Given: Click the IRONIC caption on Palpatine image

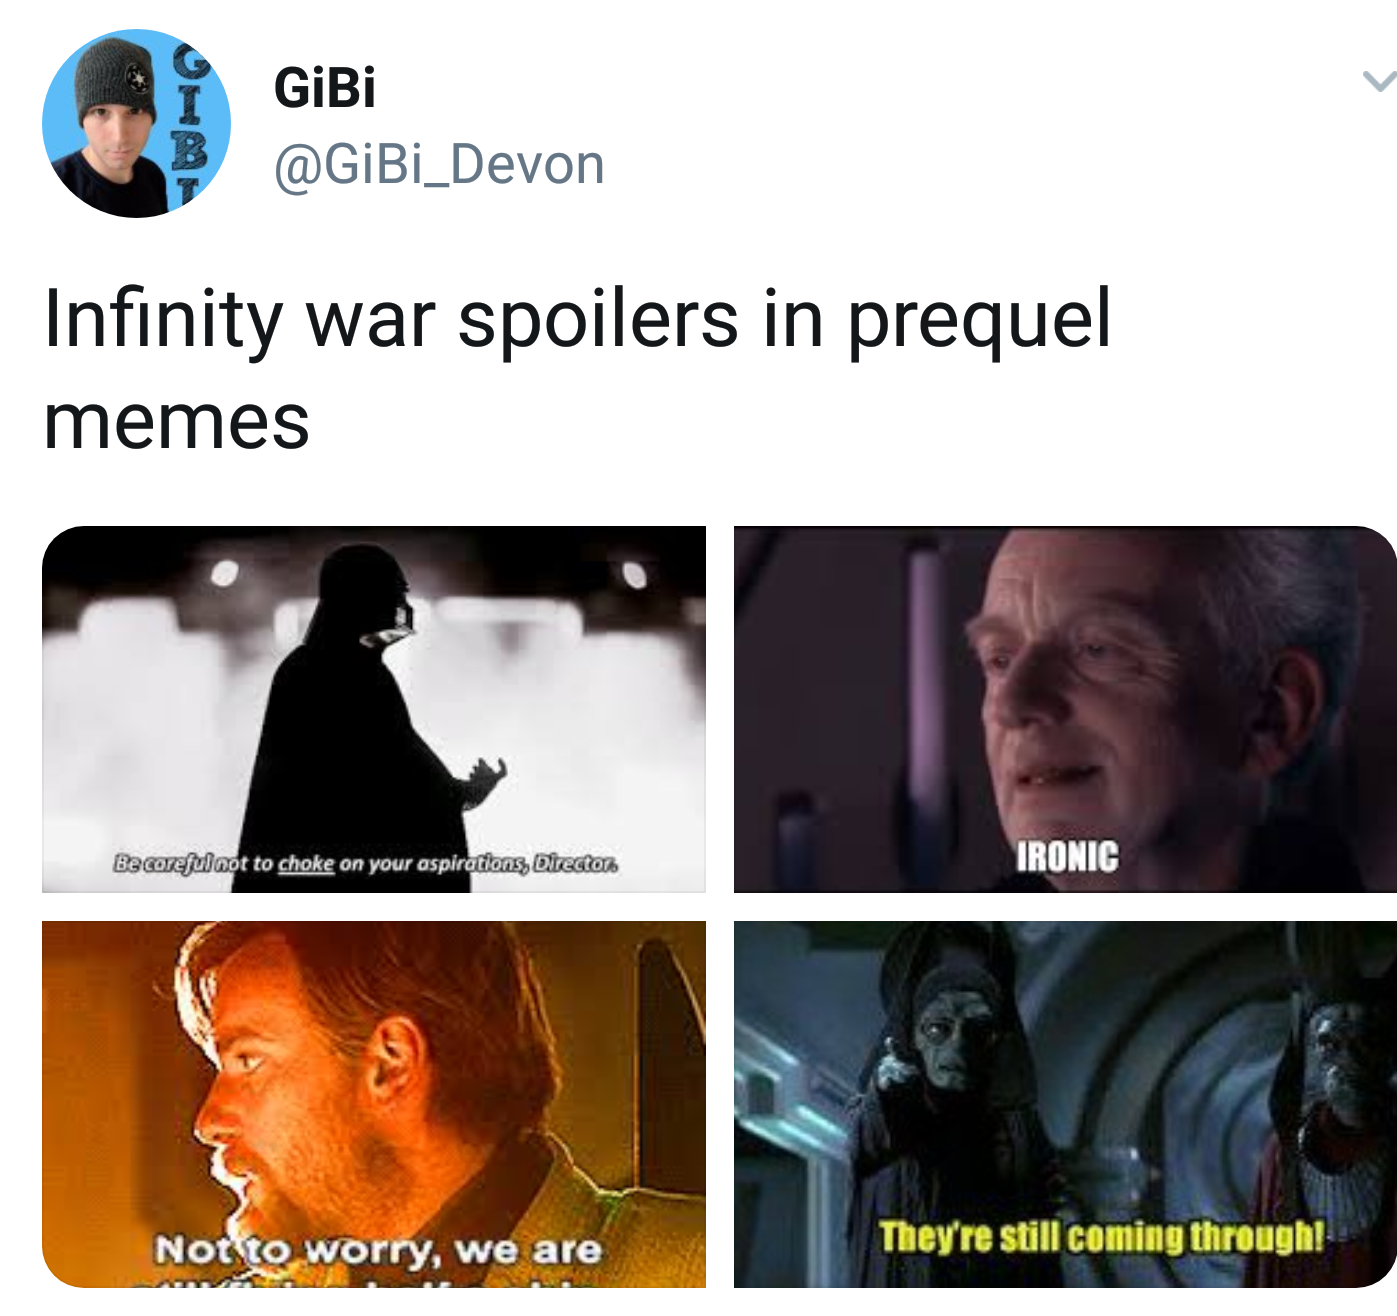Looking at the screenshot, I should pos(1067,857).
